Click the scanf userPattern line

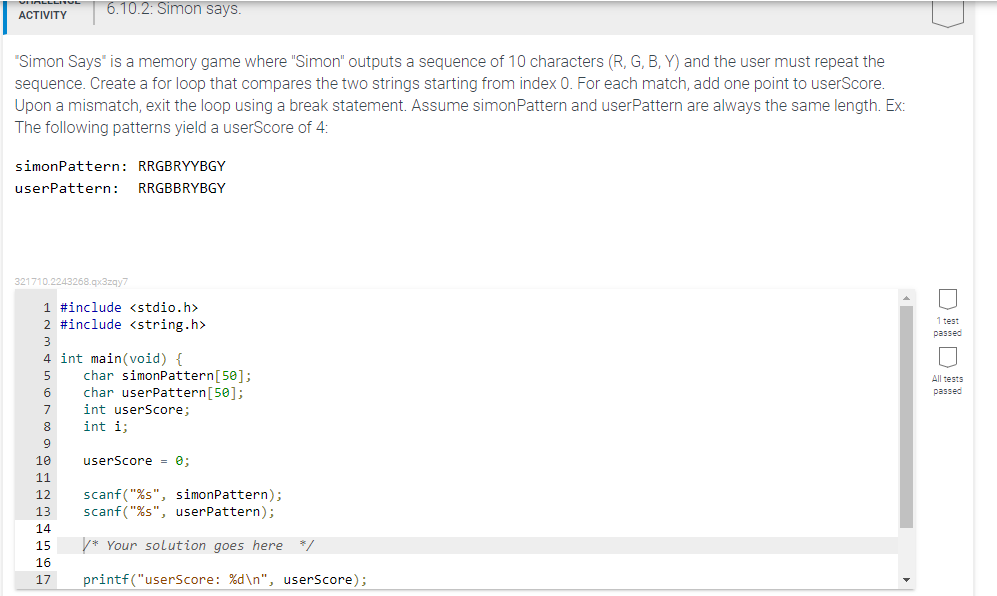(x=179, y=512)
